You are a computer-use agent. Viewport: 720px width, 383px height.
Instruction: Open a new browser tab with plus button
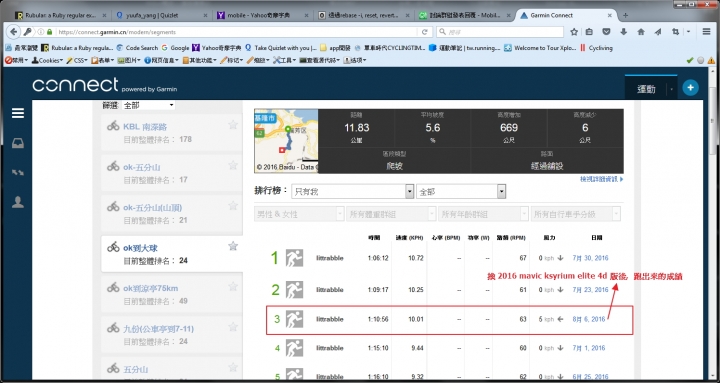[x=625, y=15]
